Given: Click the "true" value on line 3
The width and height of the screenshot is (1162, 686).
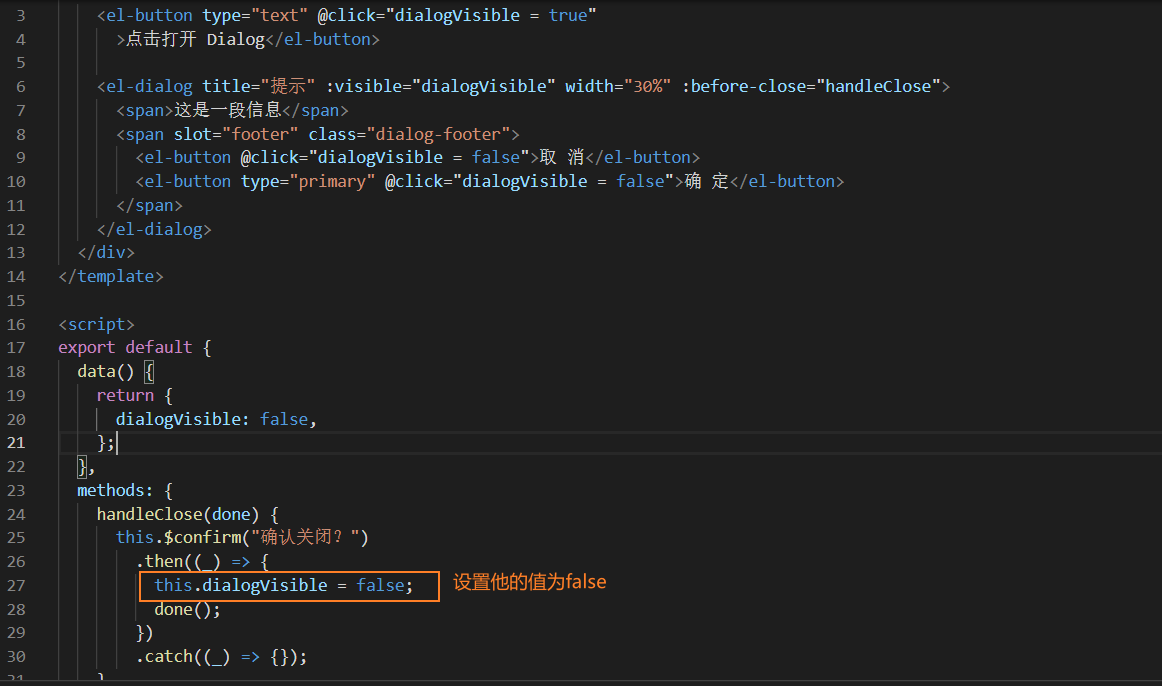Looking at the screenshot, I should pyautogui.click(x=568, y=16).
